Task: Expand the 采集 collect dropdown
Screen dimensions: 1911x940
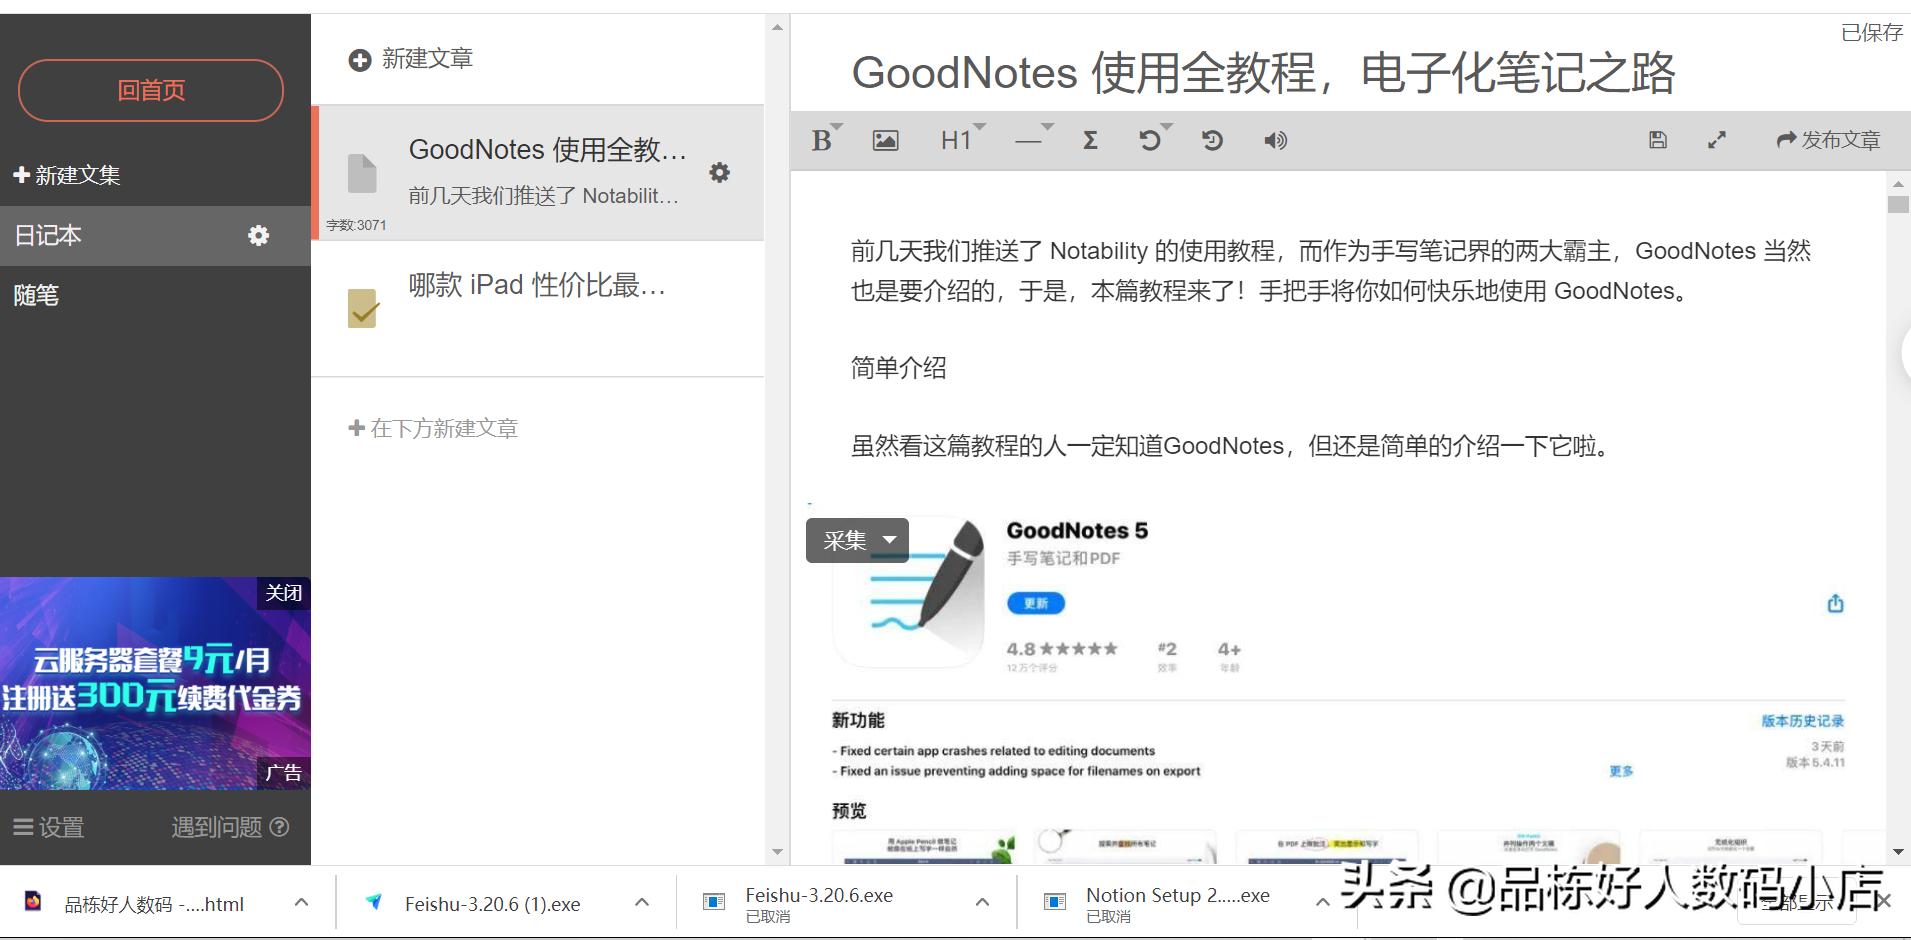Action: (x=889, y=540)
